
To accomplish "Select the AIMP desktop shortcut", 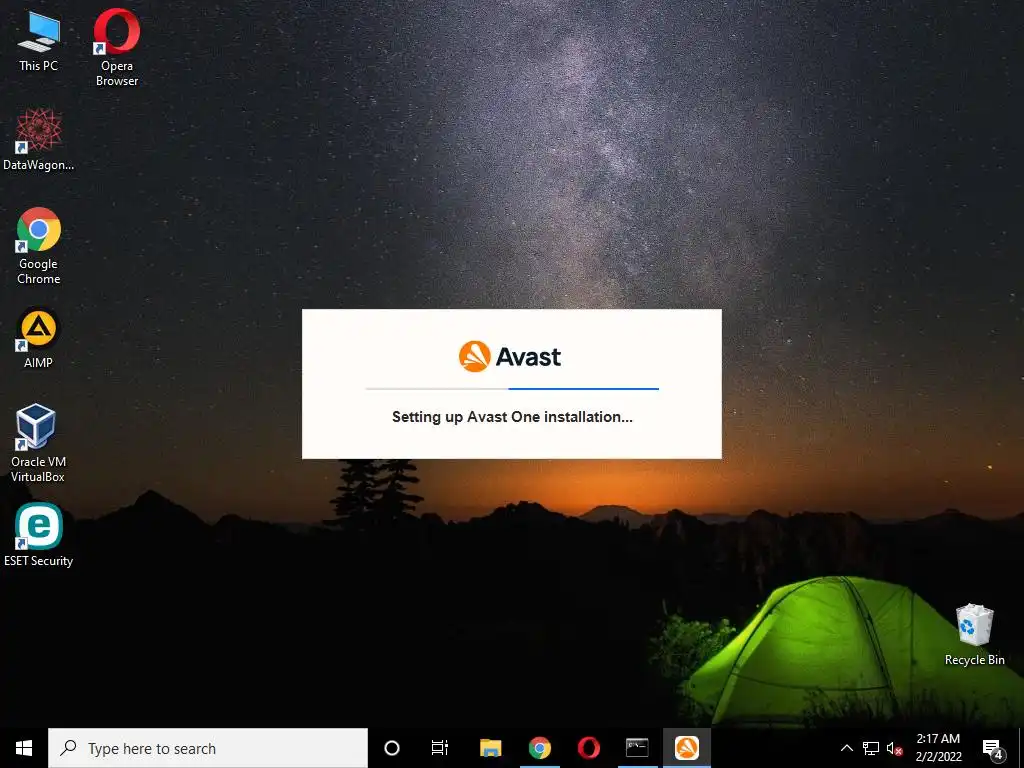I will pos(39,338).
